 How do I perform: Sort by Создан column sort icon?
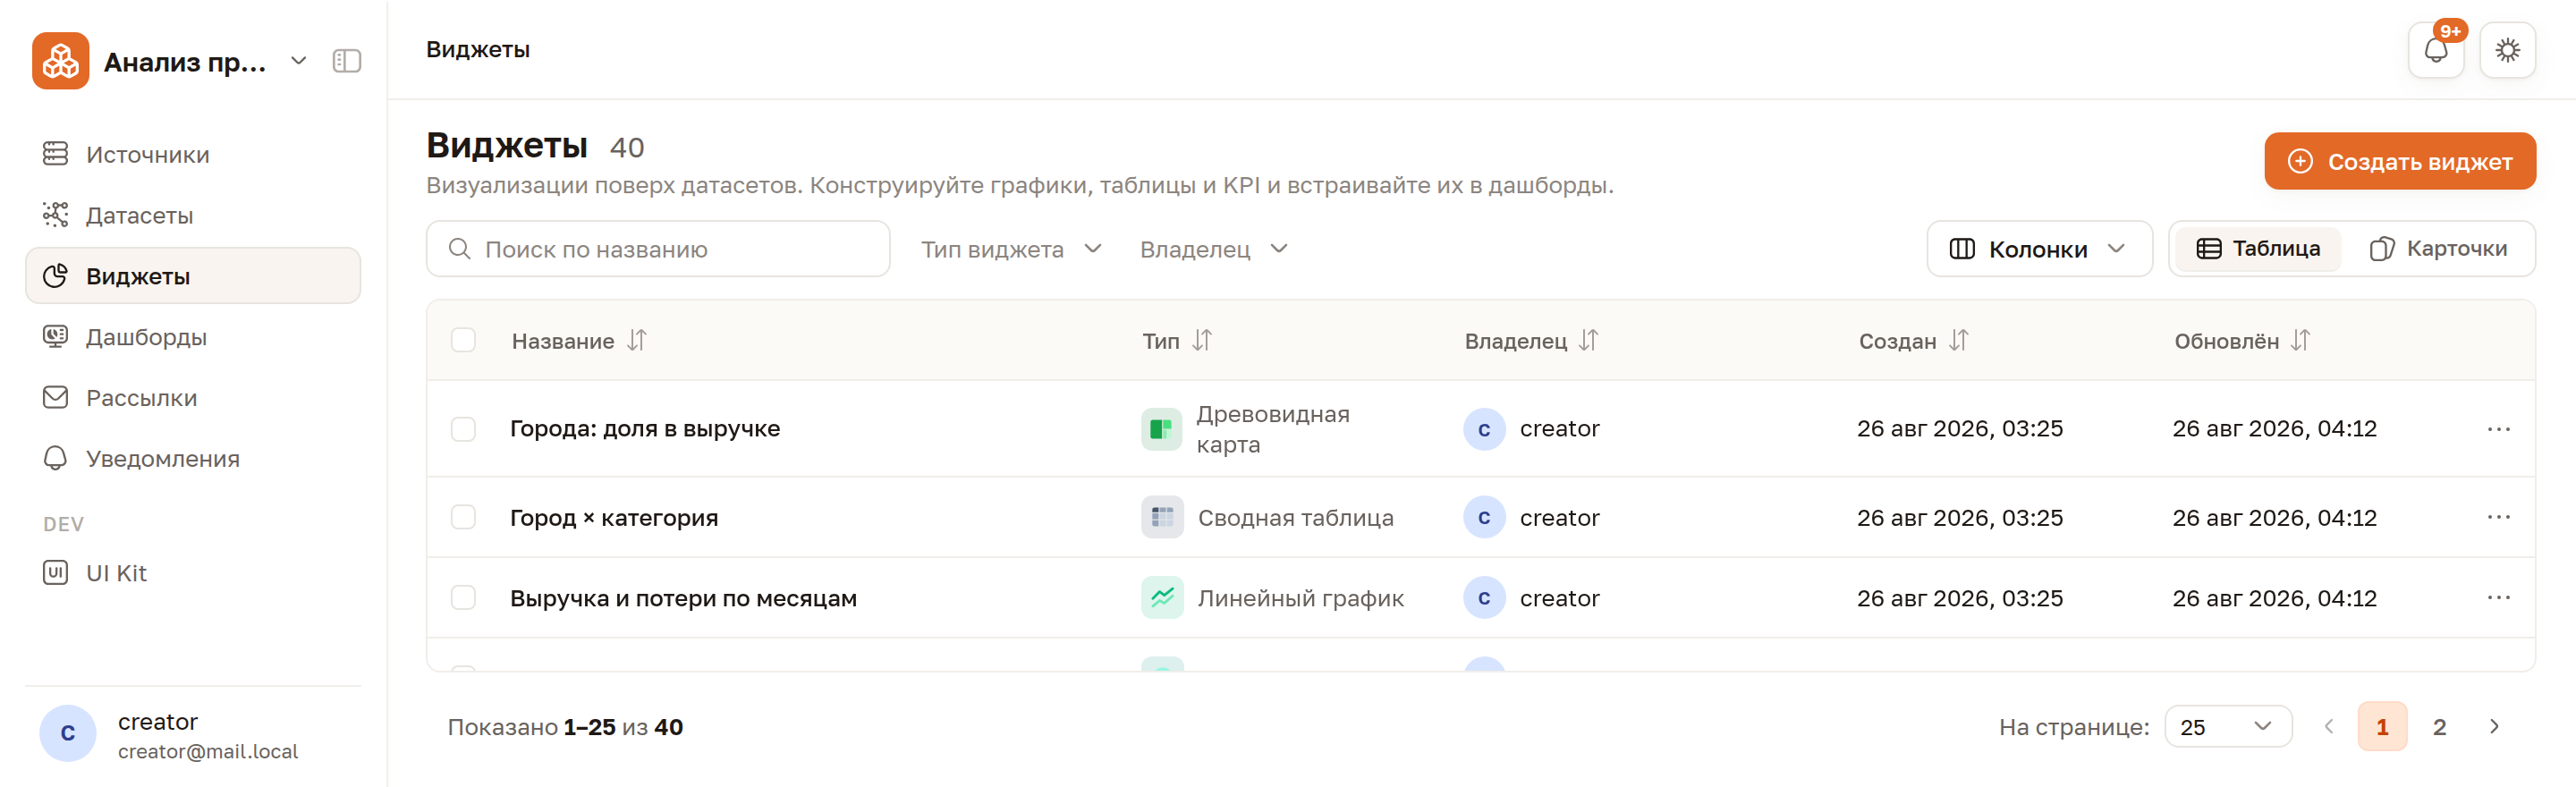click(x=1958, y=341)
